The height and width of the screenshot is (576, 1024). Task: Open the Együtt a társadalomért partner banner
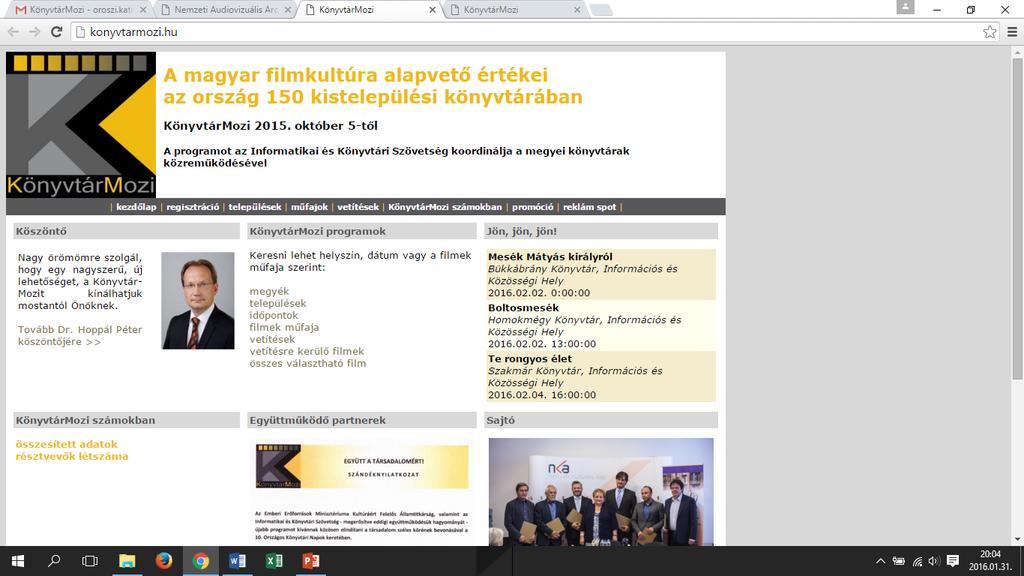point(362,466)
